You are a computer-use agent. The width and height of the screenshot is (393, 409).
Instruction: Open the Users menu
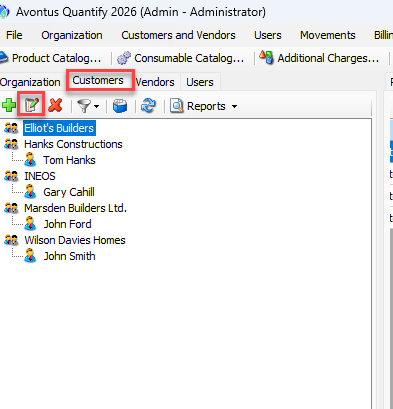pyautogui.click(x=268, y=35)
